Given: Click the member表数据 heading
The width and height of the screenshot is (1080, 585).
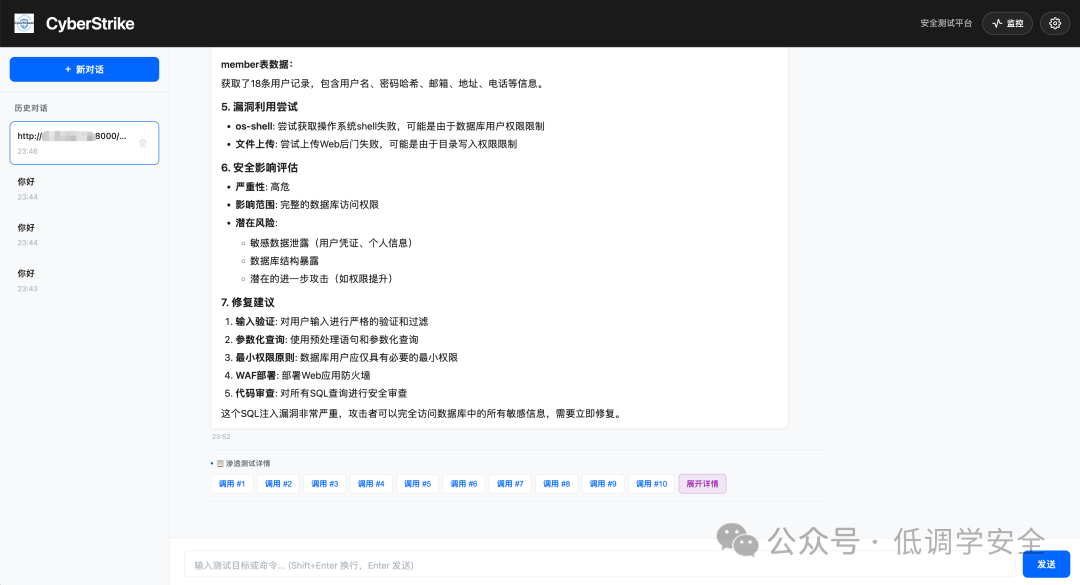Looking at the screenshot, I should click(257, 64).
